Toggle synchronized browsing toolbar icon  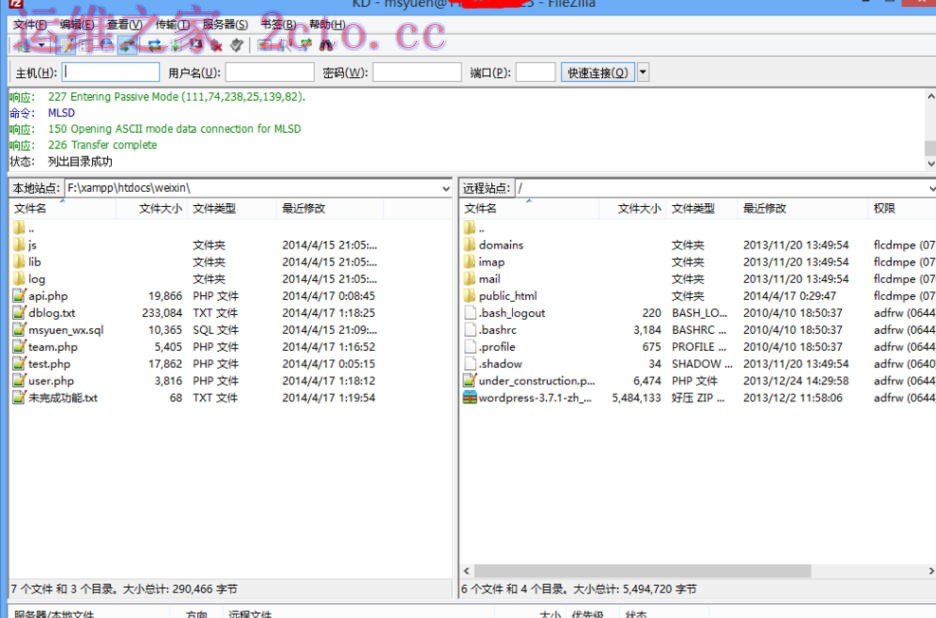(x=306, y=45)
